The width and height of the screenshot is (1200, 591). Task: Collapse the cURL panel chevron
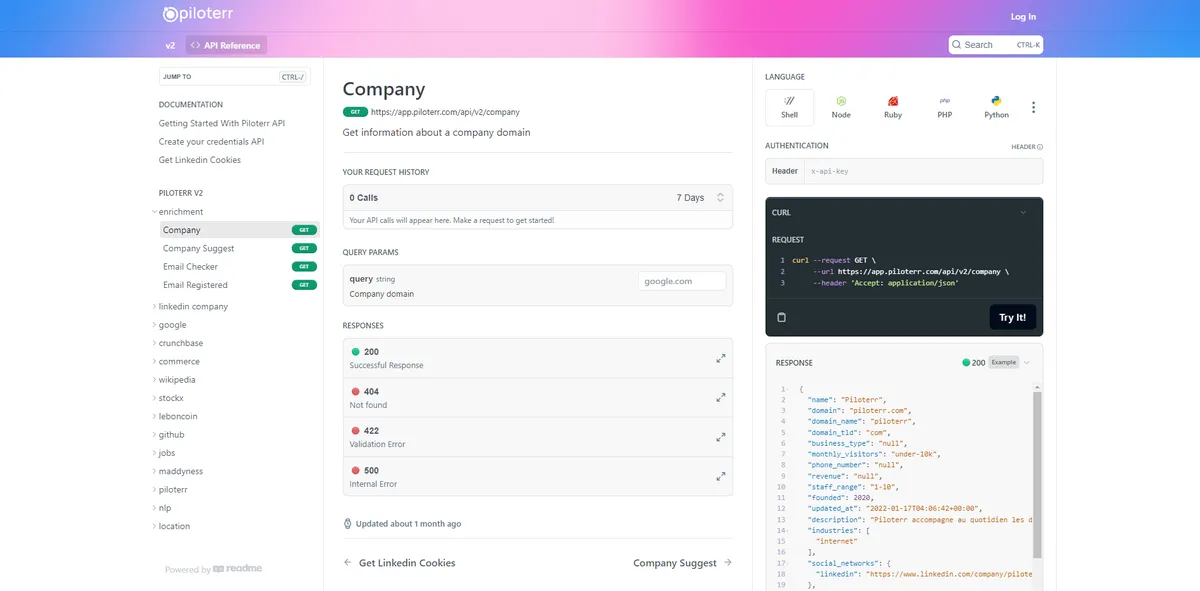pos(1023,212)
